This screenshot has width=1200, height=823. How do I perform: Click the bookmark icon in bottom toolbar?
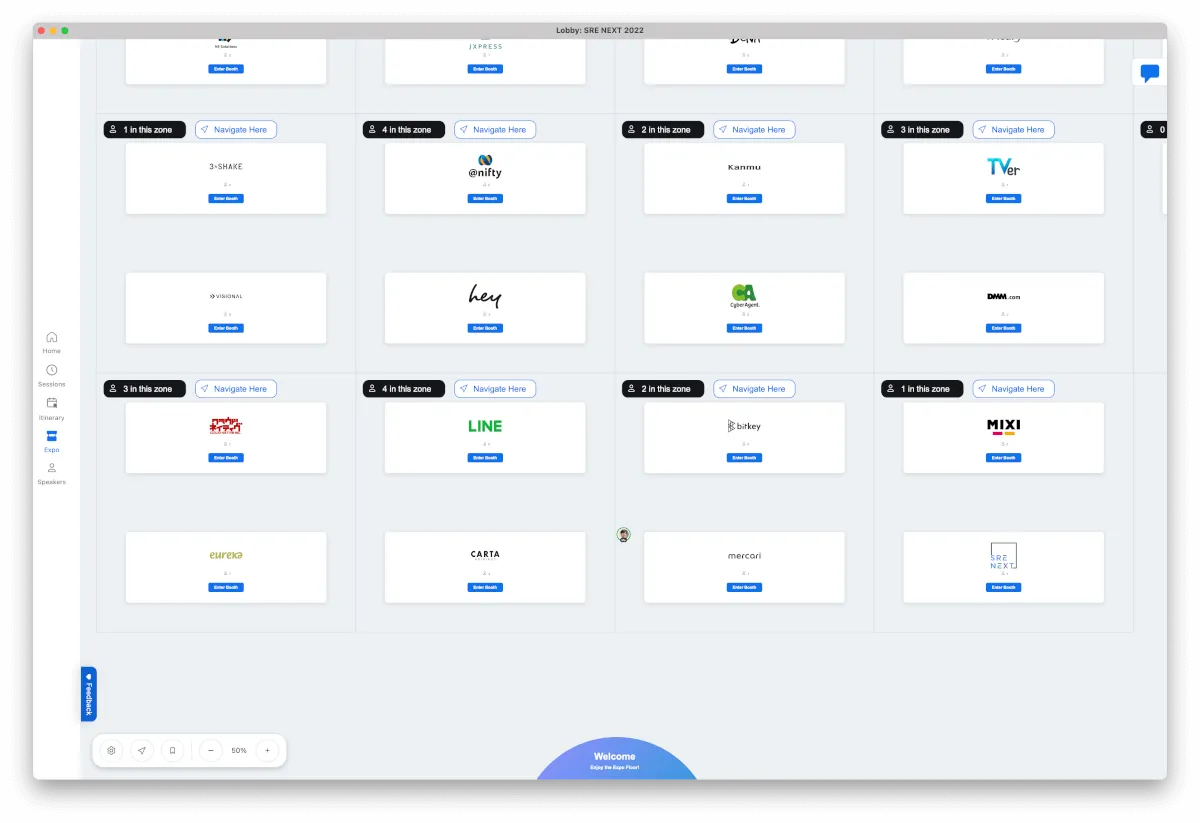point(173,750)
